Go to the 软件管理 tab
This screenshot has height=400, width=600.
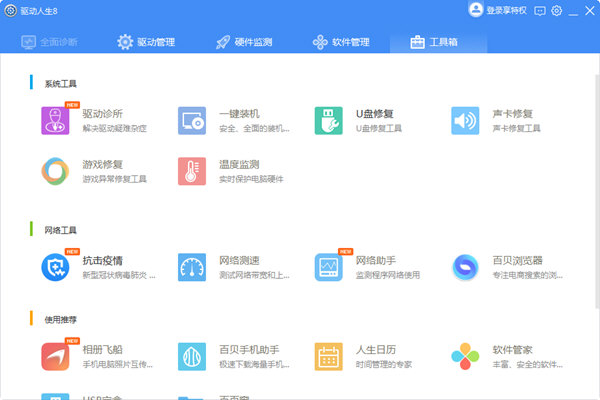pos(341,42)
